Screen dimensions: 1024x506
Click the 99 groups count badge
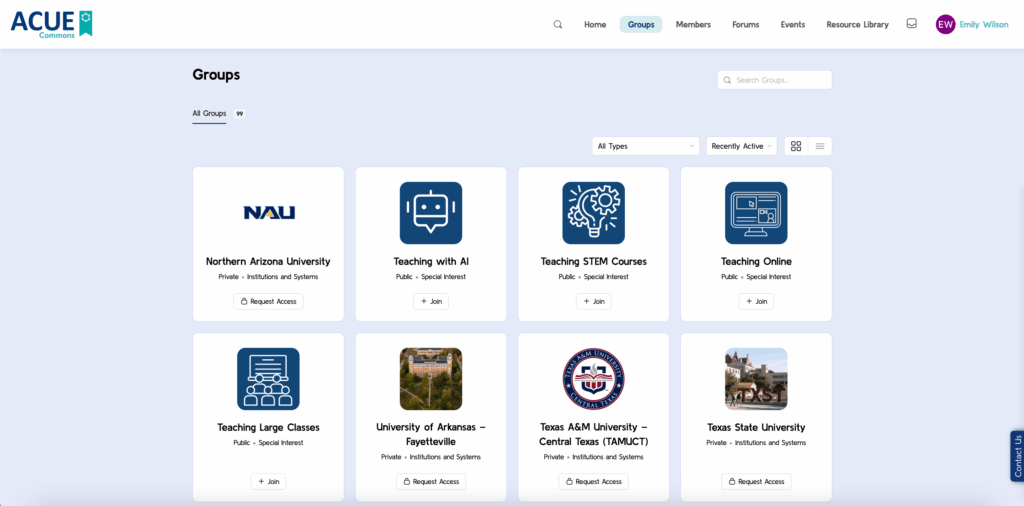tap(240, 114)
